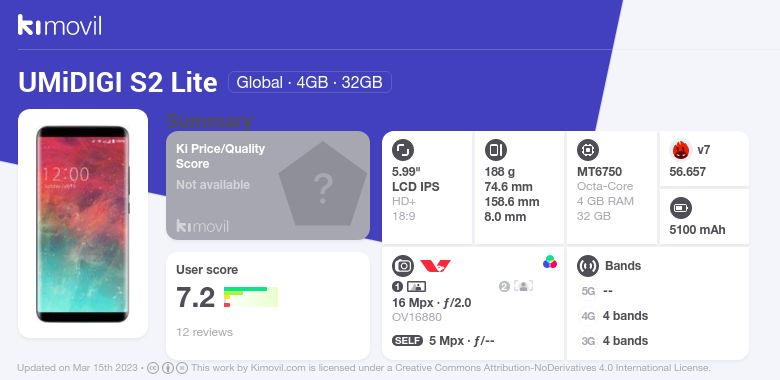Click the phone dimensions icon

[495, 150]
